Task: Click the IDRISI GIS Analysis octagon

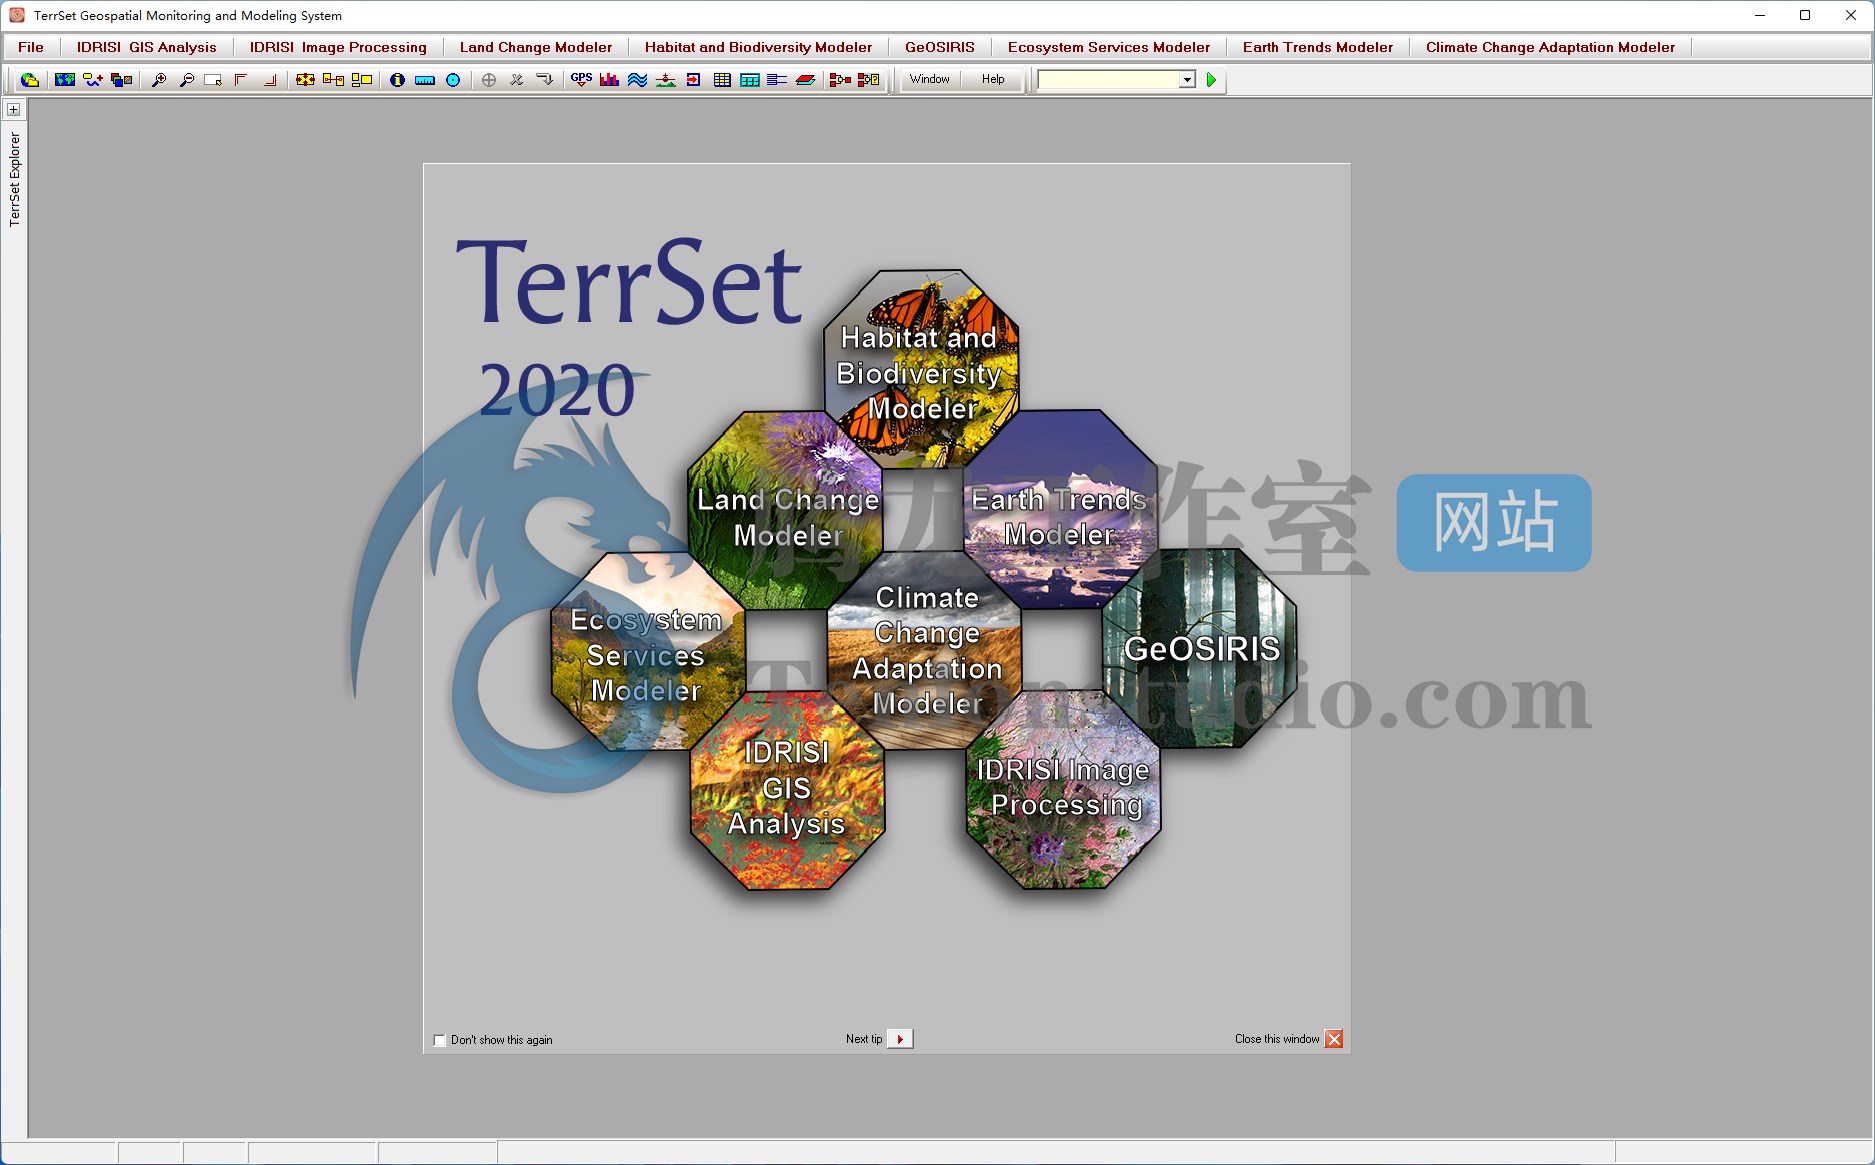Action: (x=787, y=790)
